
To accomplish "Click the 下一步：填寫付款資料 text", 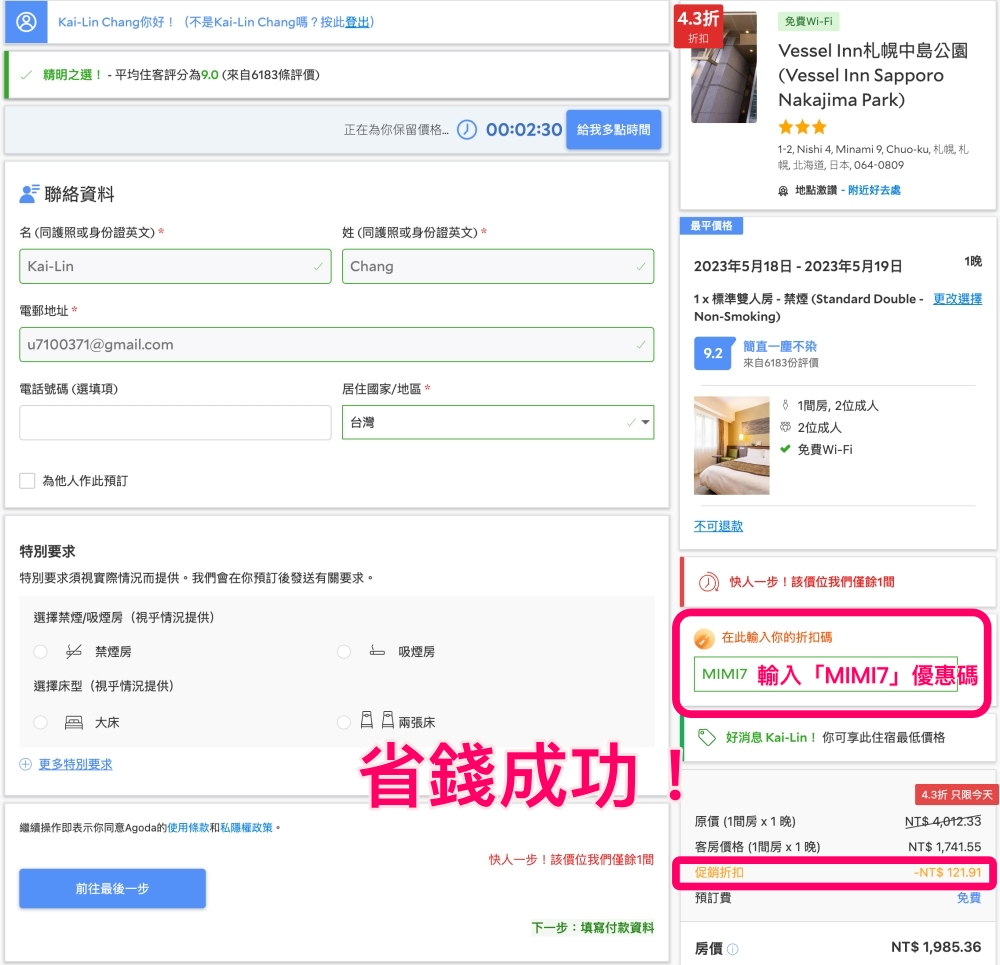I will pos(592,928).
